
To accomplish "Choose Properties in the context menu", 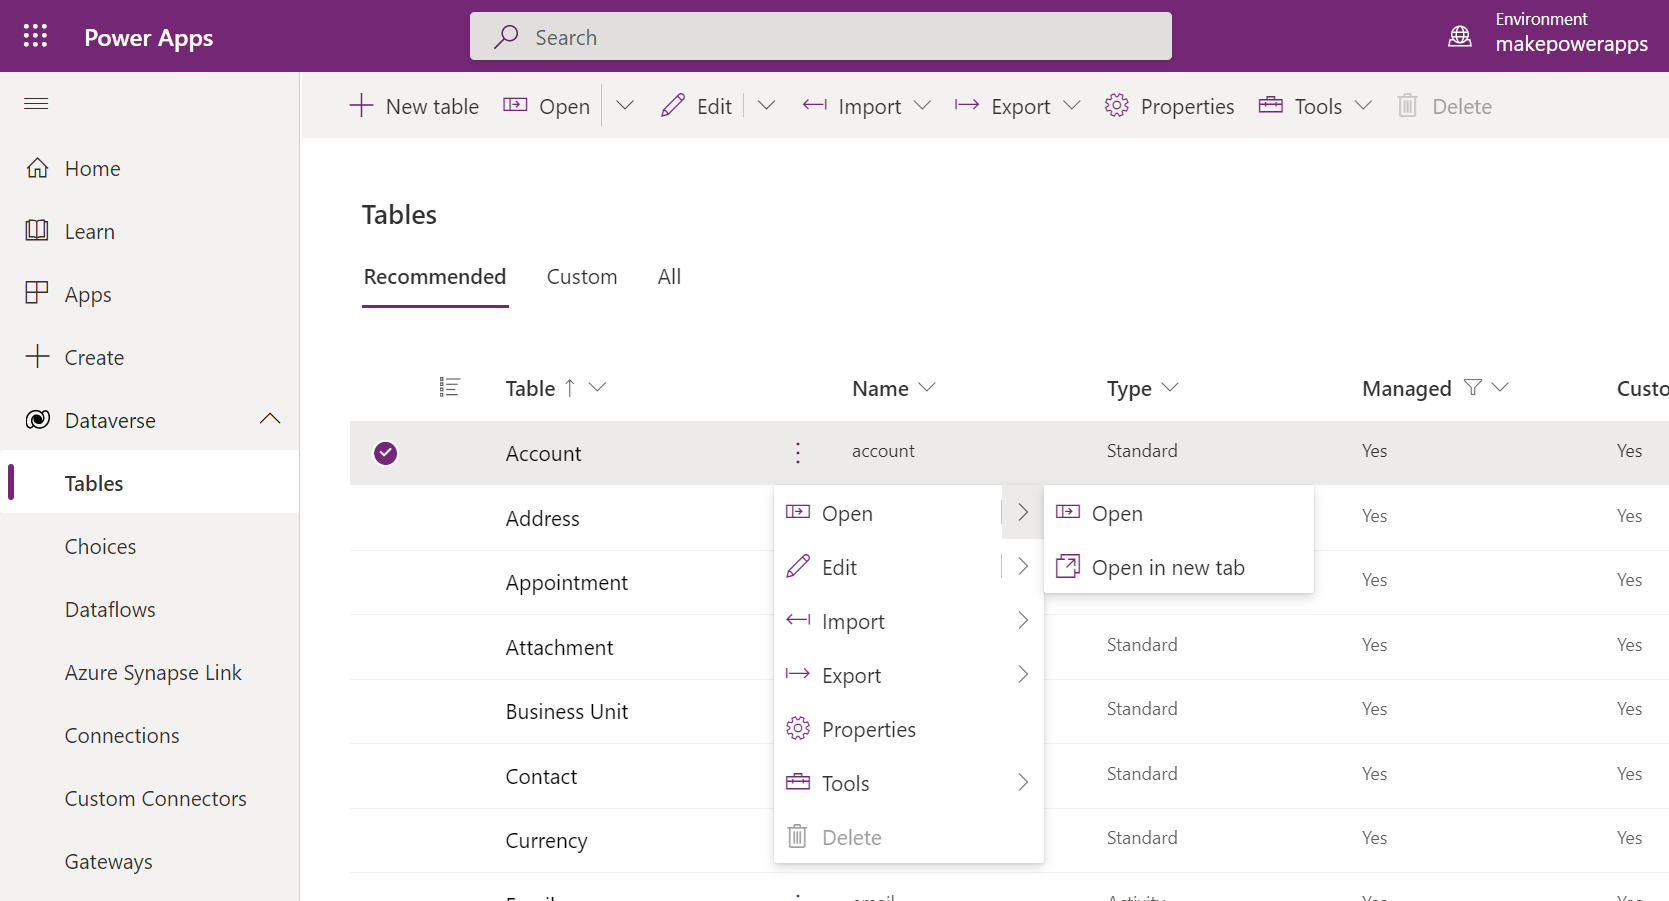I will click(x=868, y=730).
